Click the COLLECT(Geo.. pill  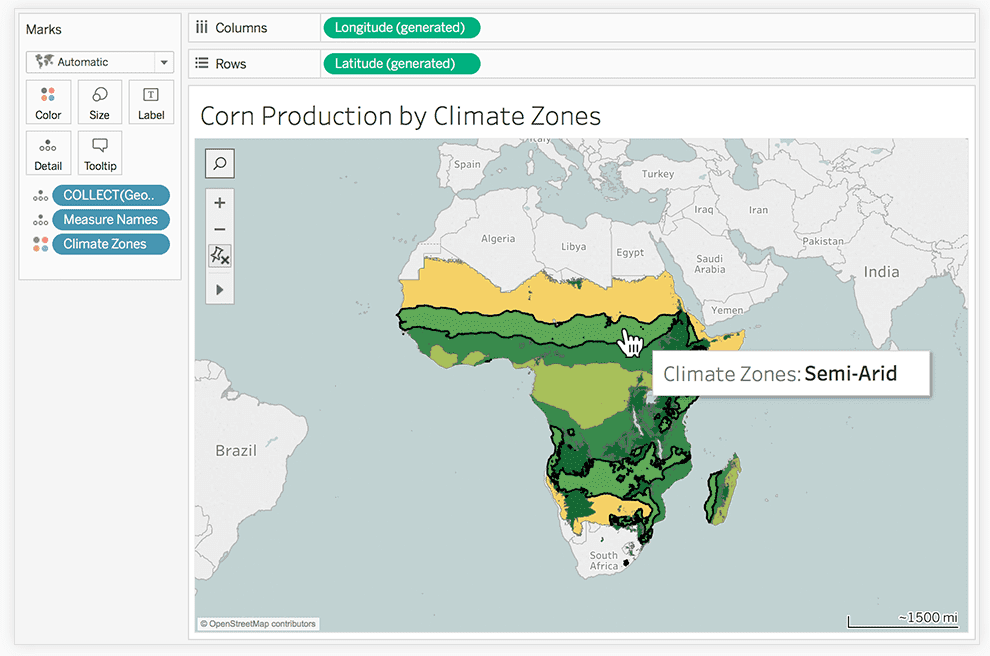pyautogui.click(x=111, y=196)
